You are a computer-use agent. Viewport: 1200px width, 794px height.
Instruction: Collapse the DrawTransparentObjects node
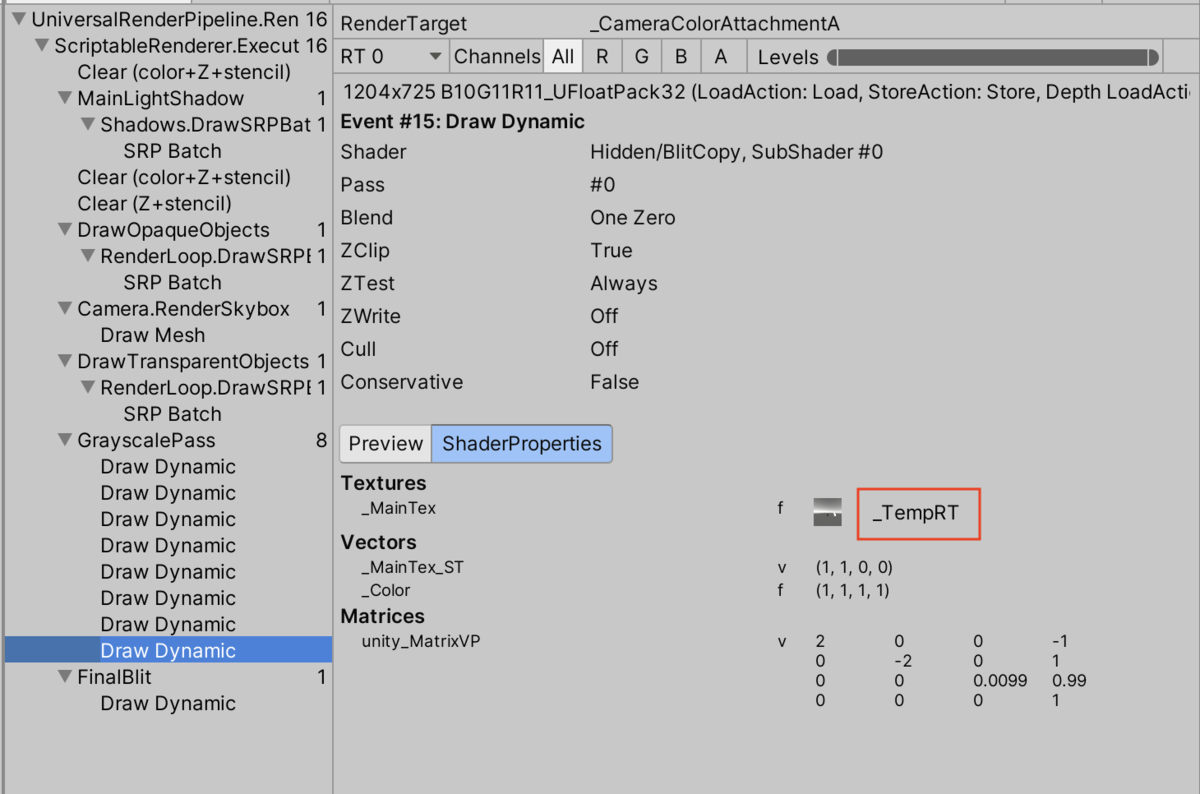coord(65,361)
